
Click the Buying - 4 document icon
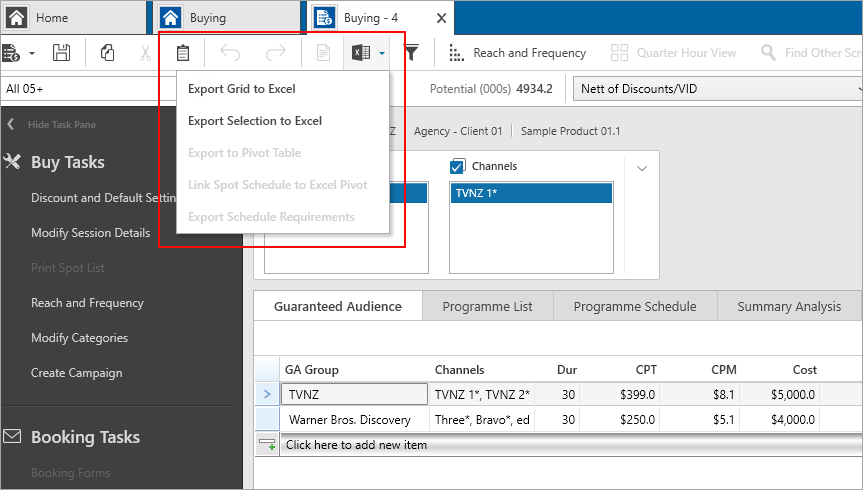(324, 18)
